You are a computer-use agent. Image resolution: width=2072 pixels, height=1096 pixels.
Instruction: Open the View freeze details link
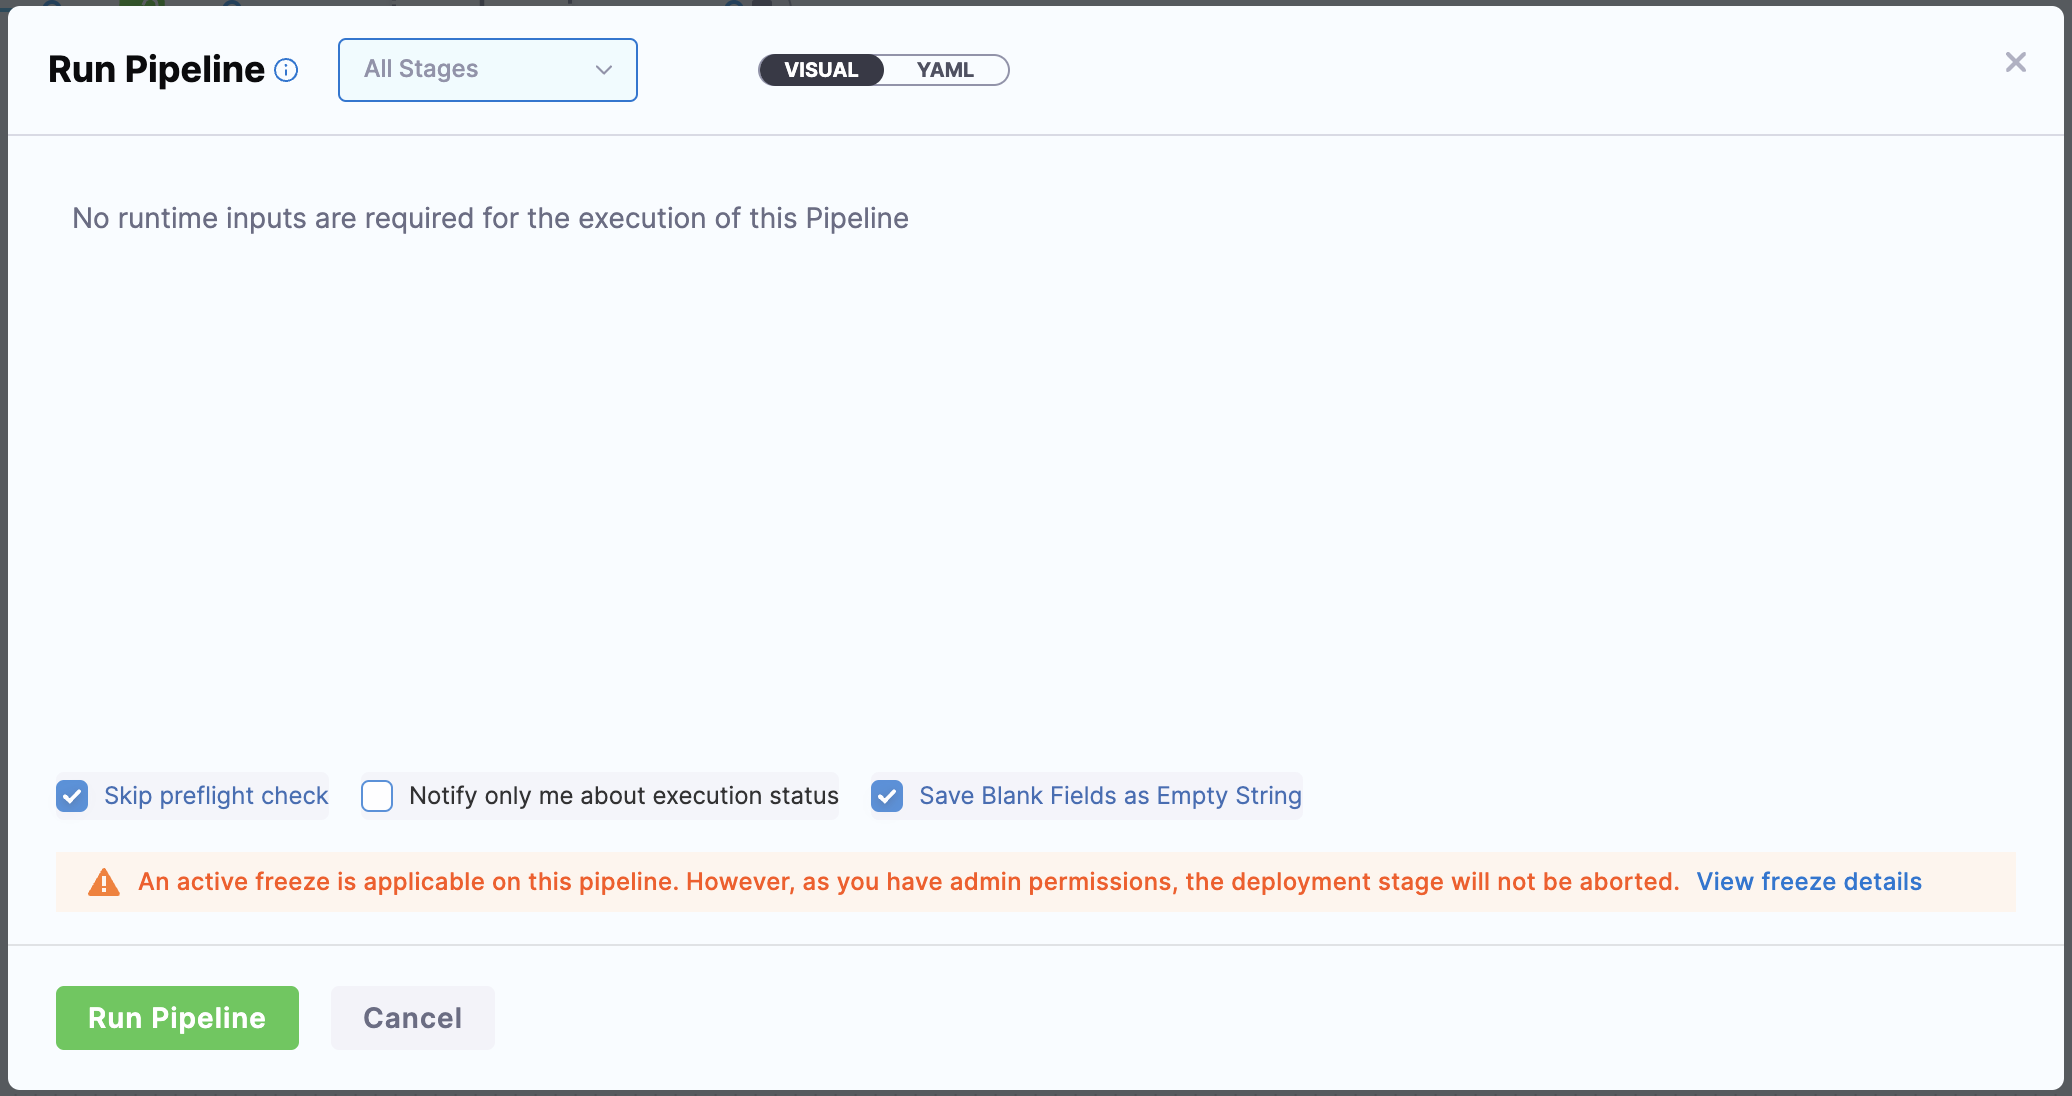1809,882
